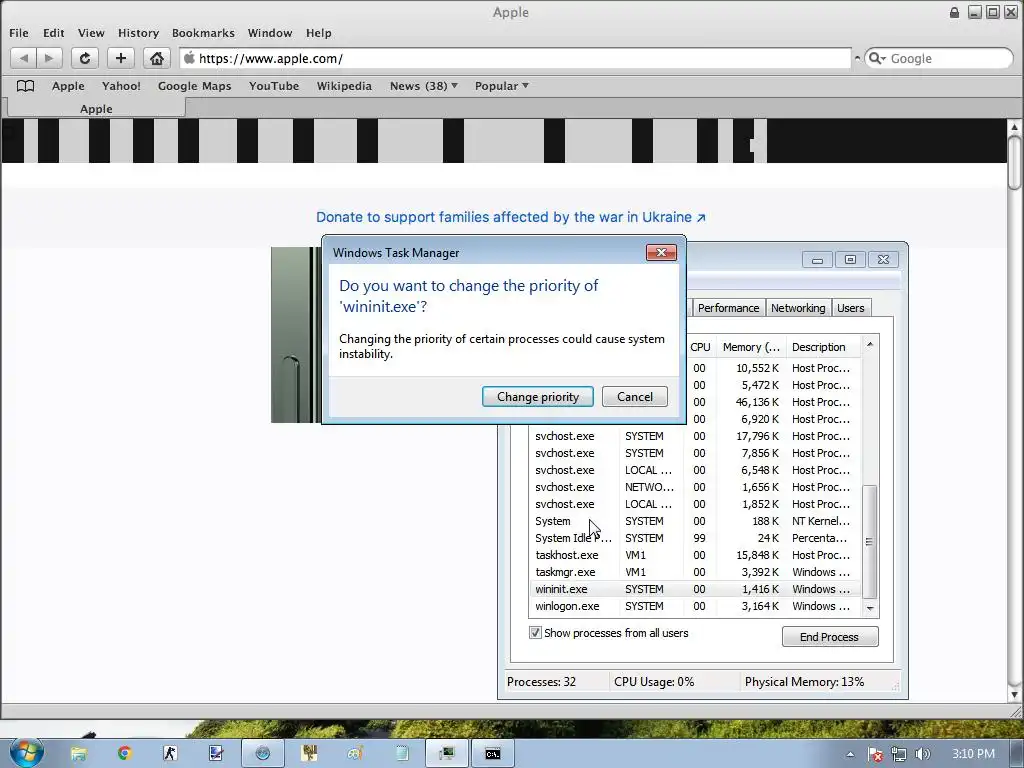The image size is (1024, 768).
Task: Sort by the Memory column header
Action: 751,347
